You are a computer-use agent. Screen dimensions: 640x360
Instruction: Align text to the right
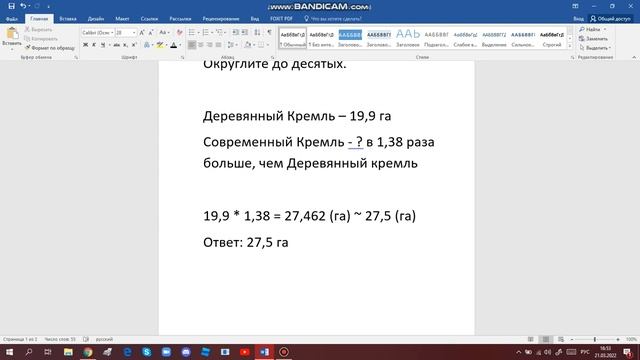[210, 45]
